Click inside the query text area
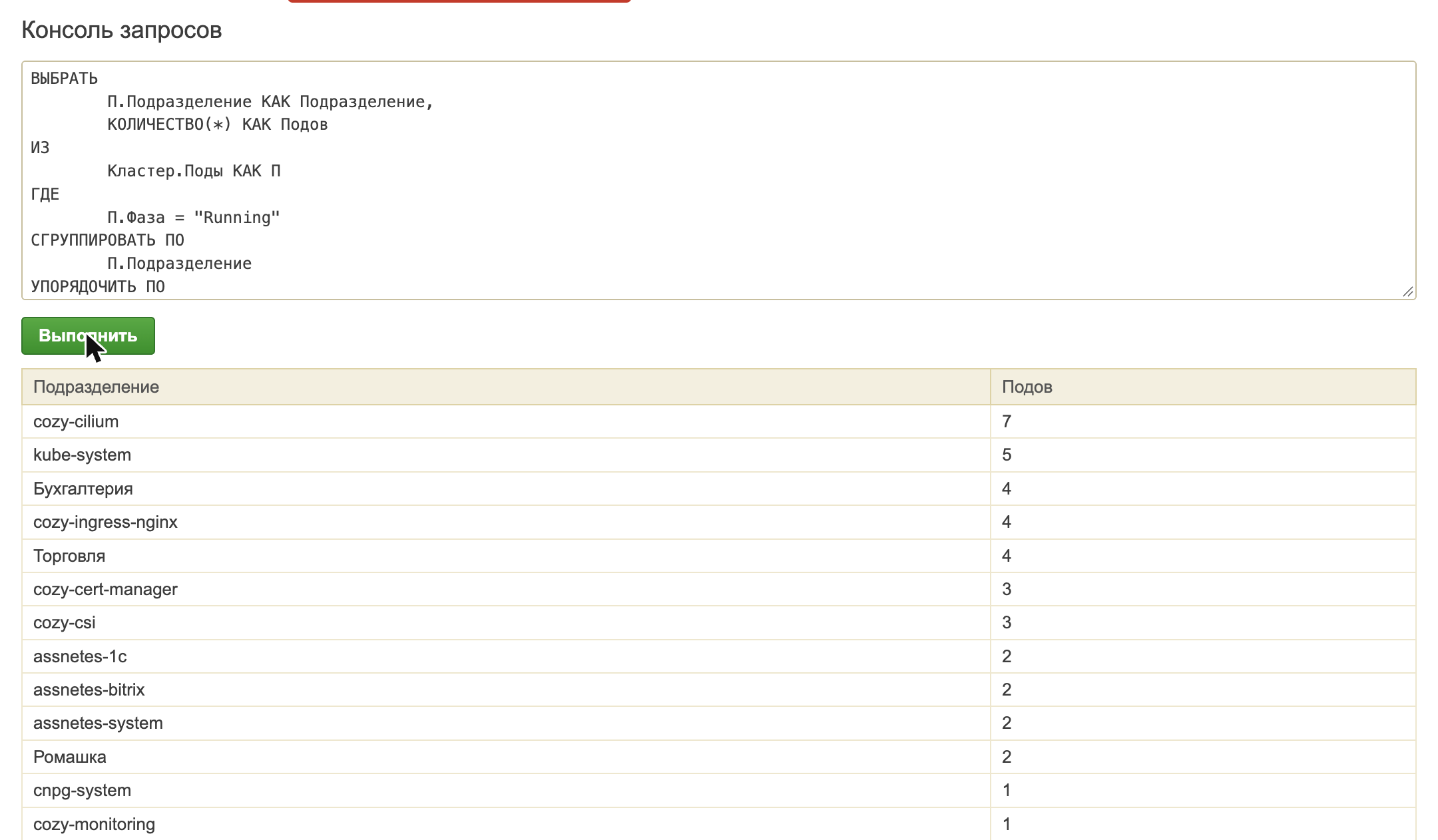 (718, 180)
